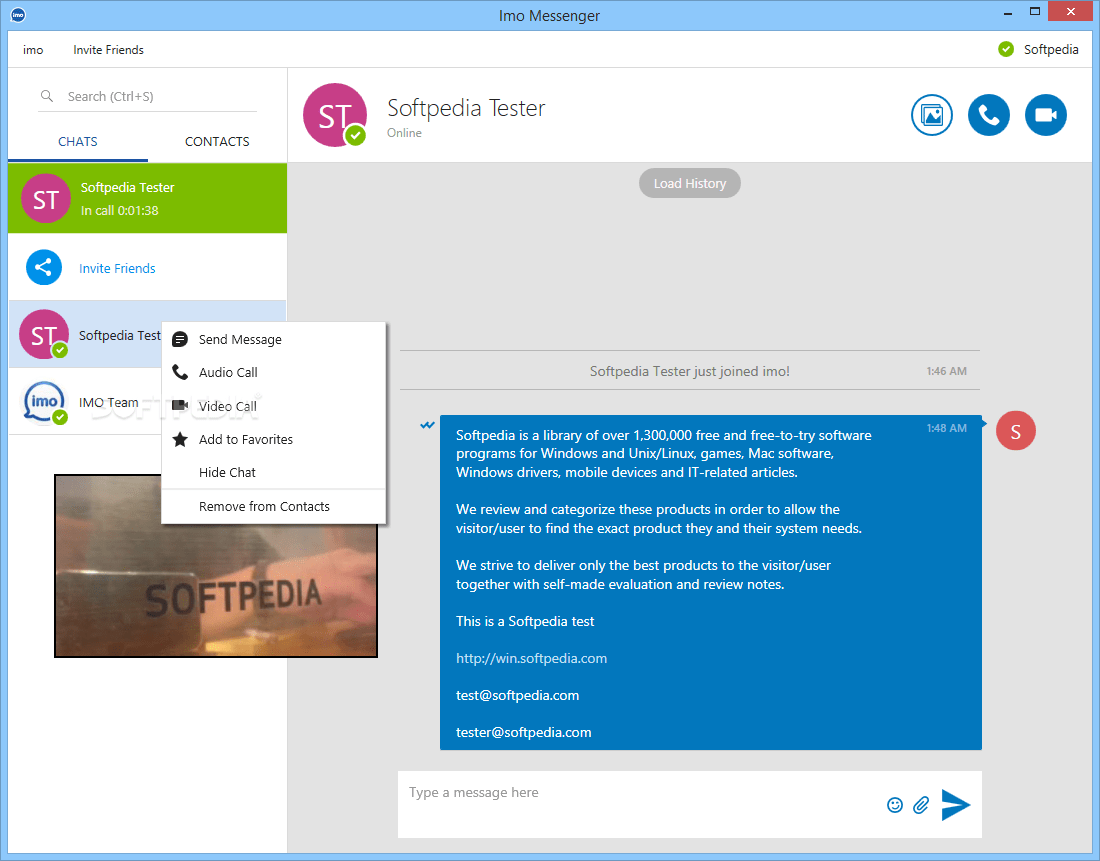Image resolution: width=1100 pixels, height=861 pixels.
Task: Open the http://win.softpedia.com link
Action: click(x=531, y=658)
